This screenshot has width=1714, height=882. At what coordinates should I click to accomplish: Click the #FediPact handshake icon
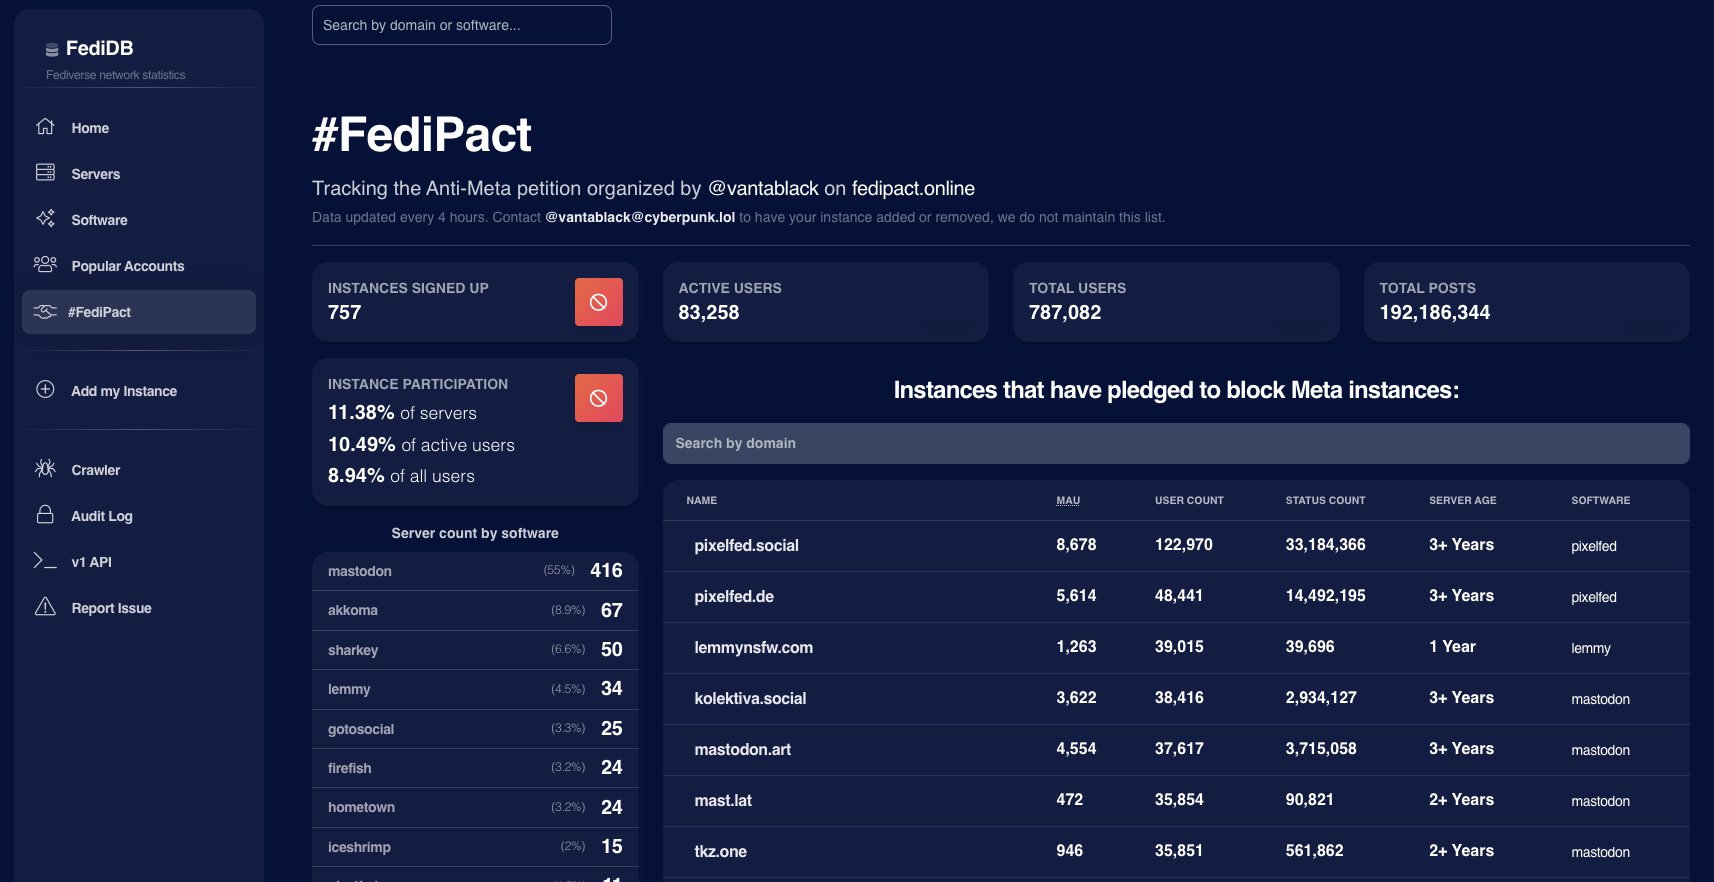pyautogui.click(x=45, y=312)
